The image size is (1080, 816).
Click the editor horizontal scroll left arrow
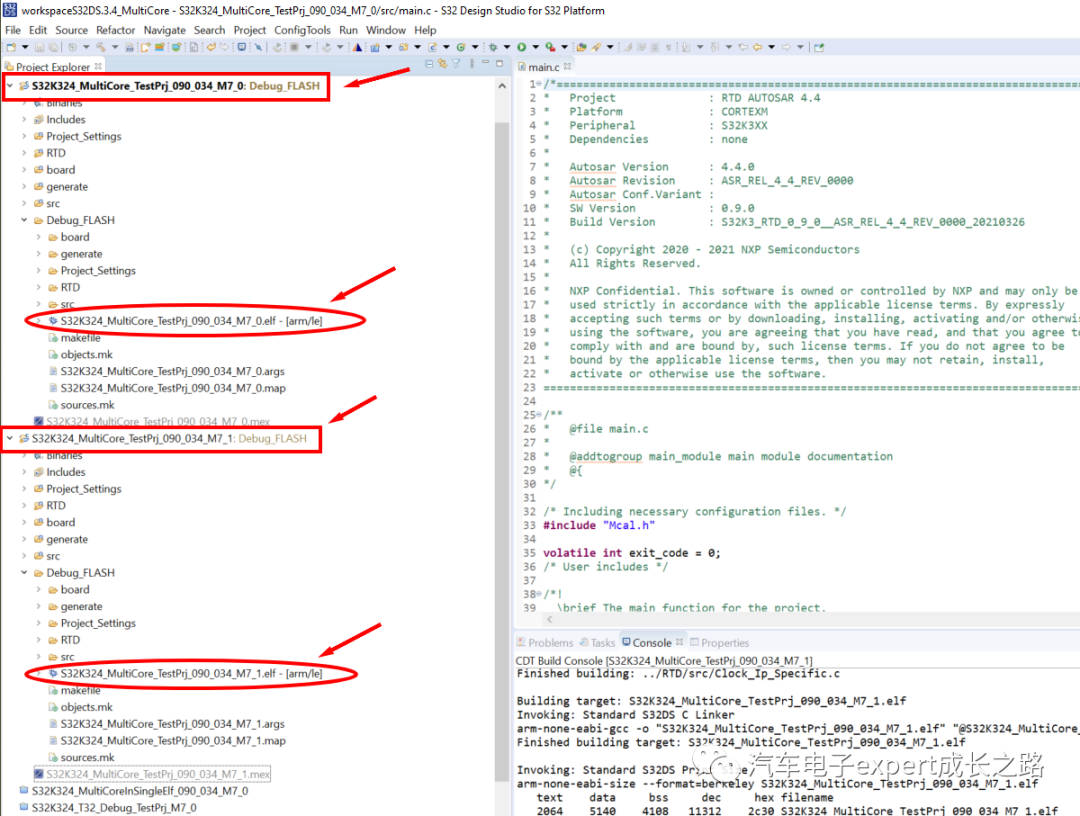point(549,619)
